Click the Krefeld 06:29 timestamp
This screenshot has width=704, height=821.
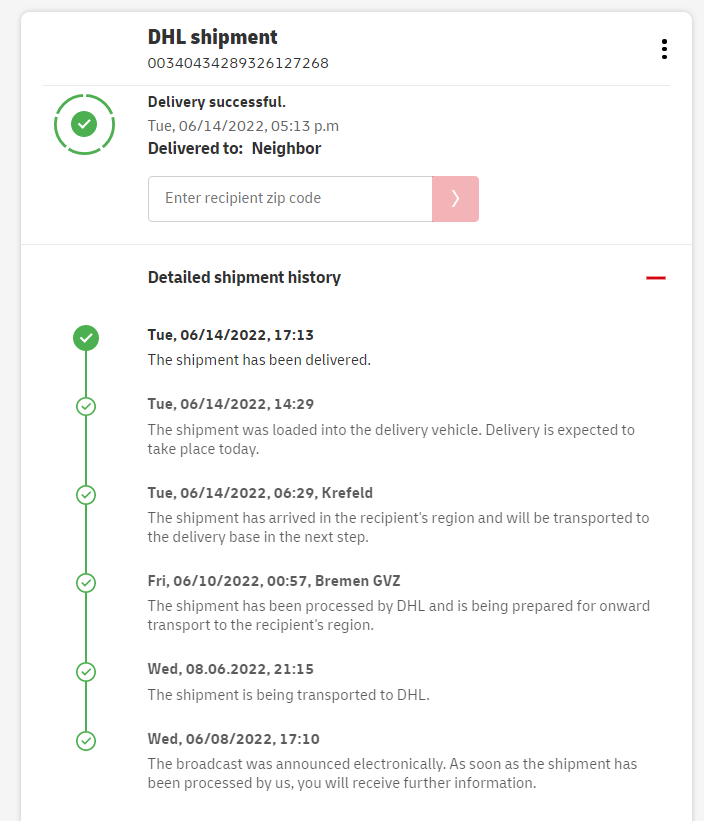248,493
